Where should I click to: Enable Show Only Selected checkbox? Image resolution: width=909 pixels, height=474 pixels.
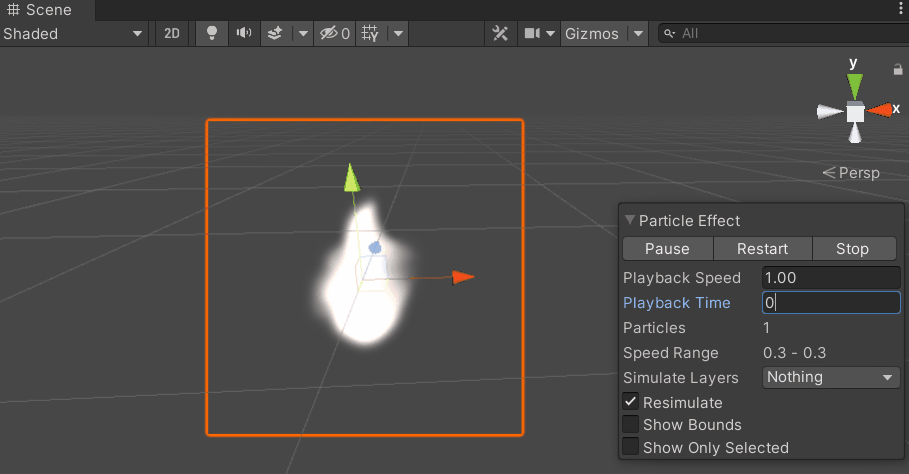coord(631,447)
